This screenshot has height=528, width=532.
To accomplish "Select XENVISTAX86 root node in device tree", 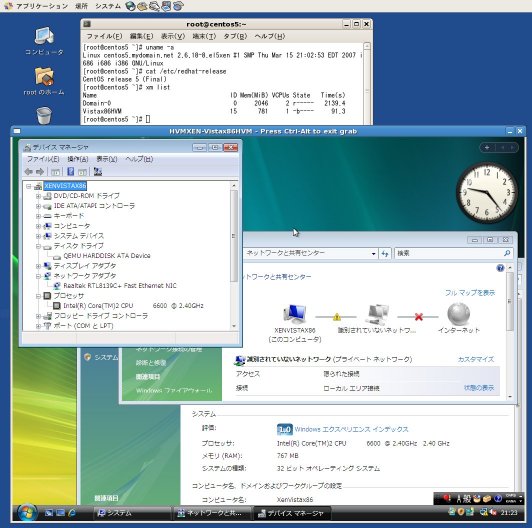I will pyautogui.click(x=65, y=186).
